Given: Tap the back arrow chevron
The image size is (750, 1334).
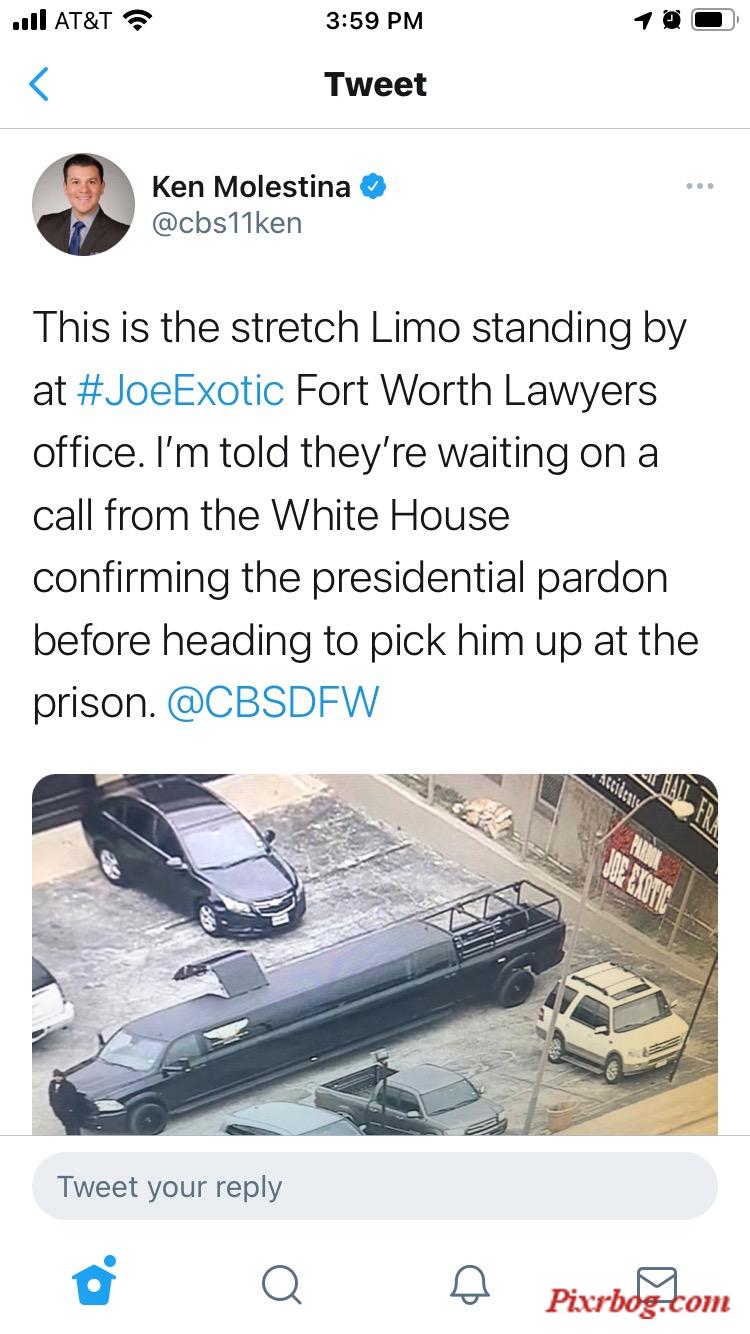Looking at the screenshot, I should point(39,84).
